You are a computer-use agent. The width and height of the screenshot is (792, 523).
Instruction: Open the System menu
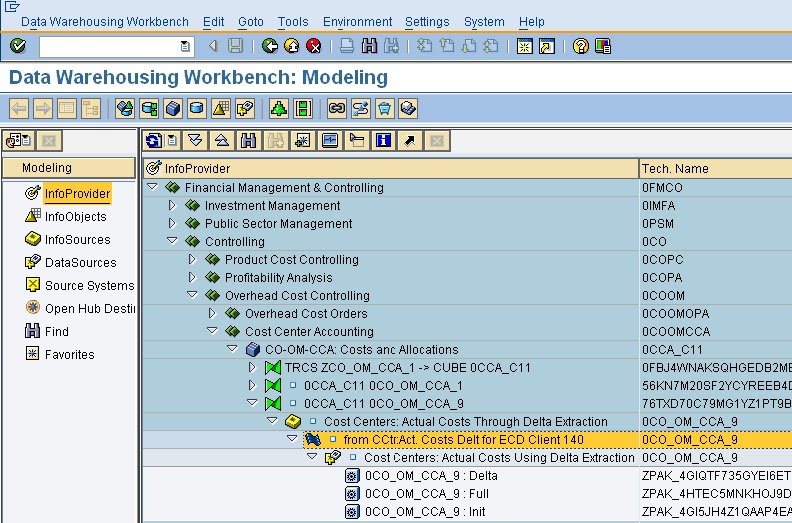(x=484, y=22)
